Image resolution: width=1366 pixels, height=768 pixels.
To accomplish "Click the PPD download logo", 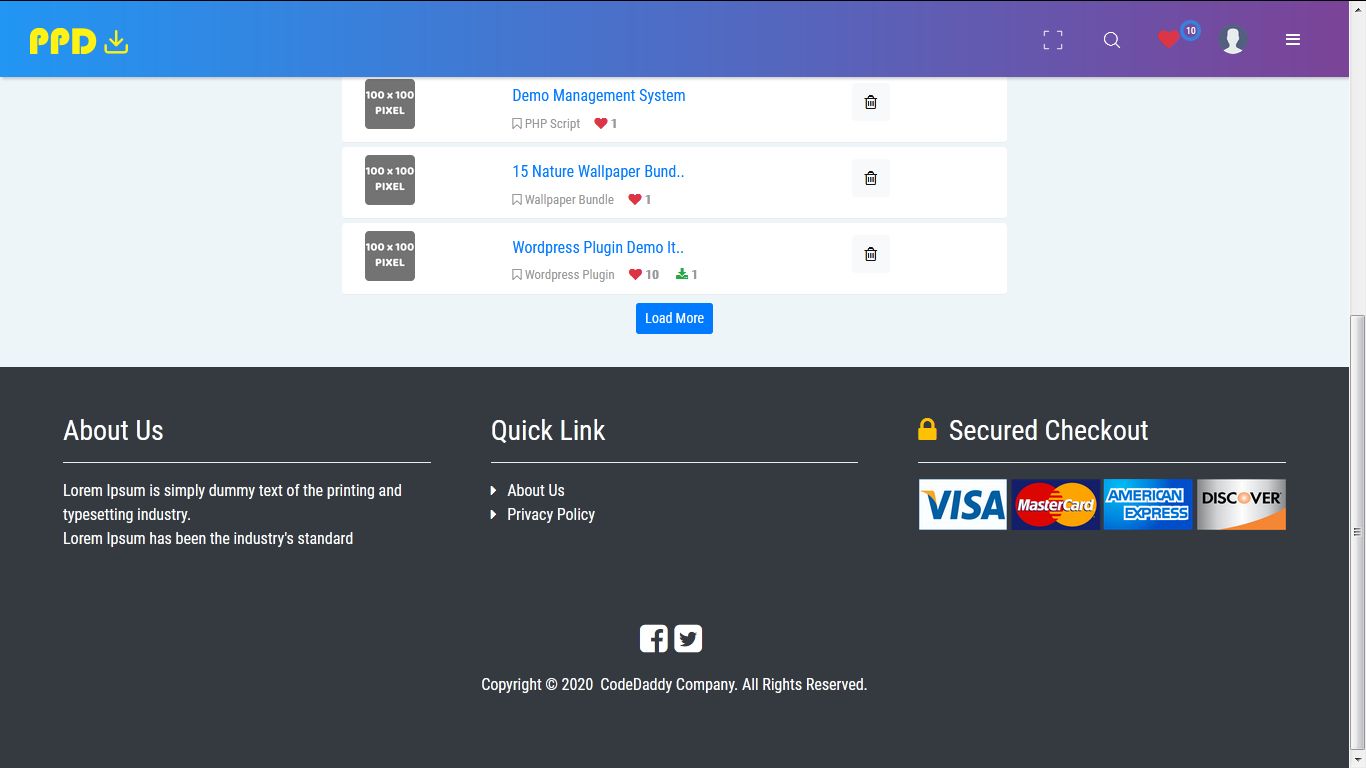I will pyautogui.click(x=79, y=41).
